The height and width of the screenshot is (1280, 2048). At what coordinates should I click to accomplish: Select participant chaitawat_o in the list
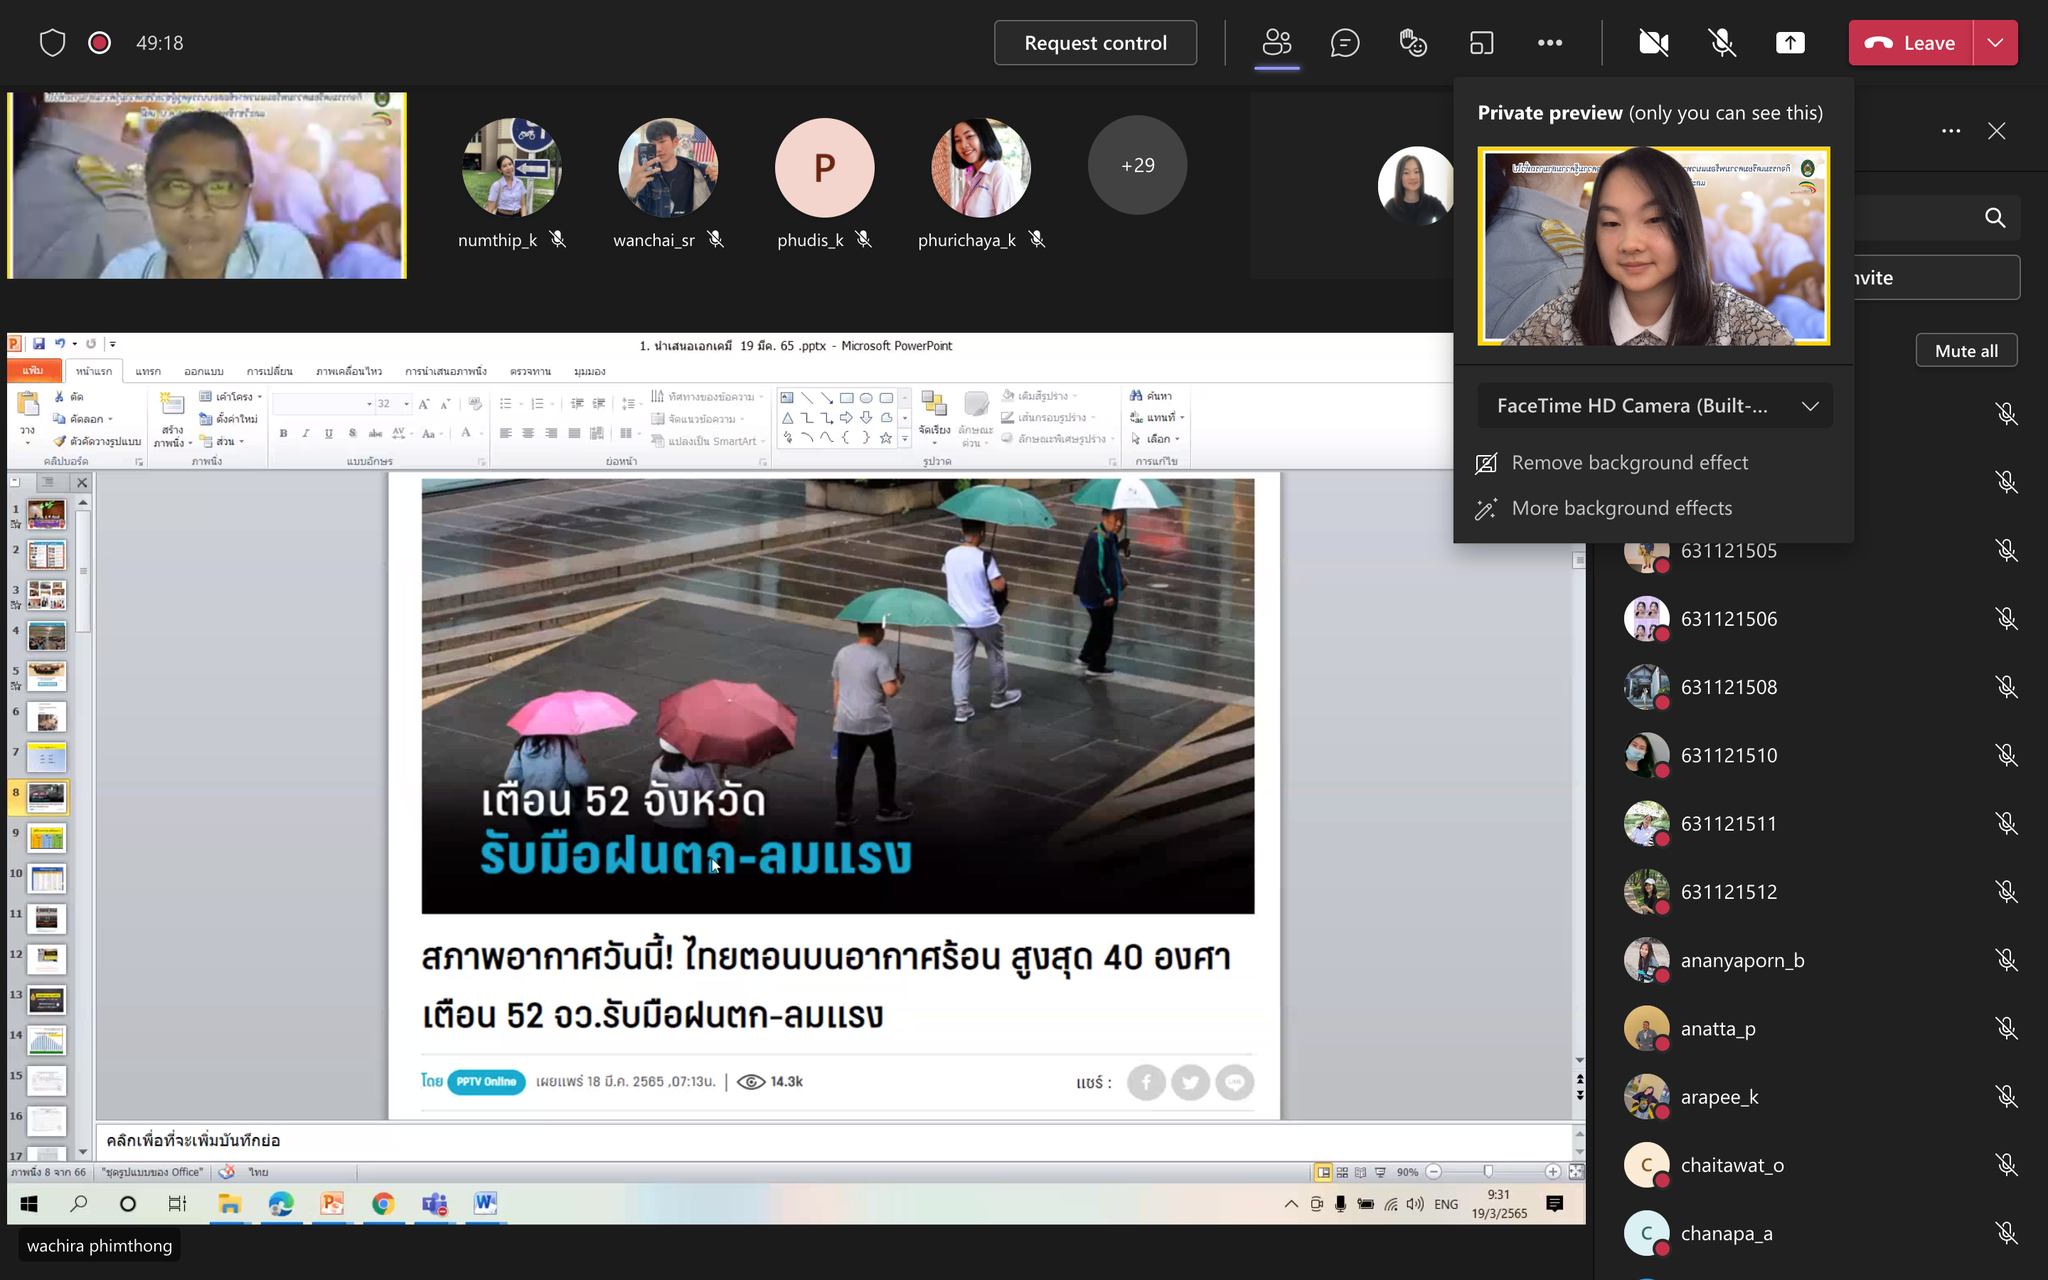pos(1731,1165)
